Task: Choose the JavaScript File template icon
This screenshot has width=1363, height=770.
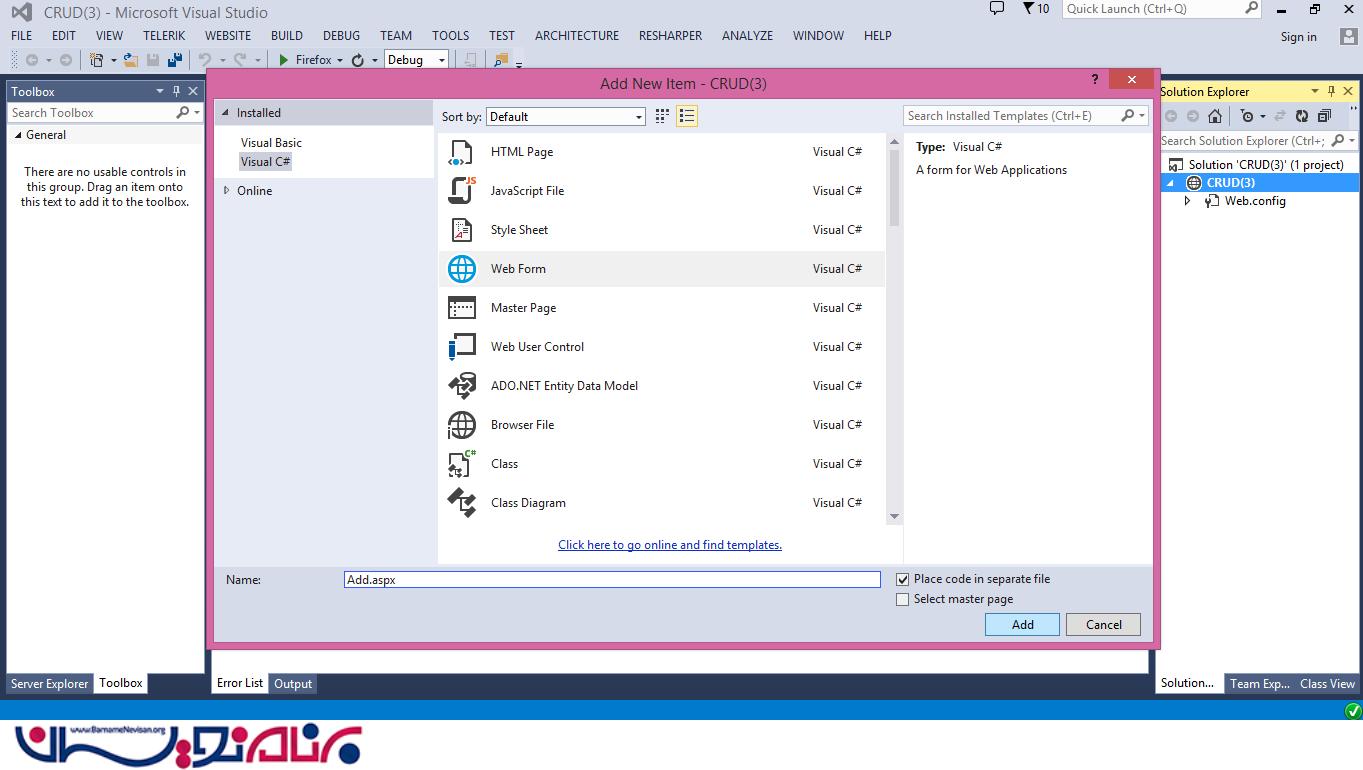Action: click(x=461, y=191)
